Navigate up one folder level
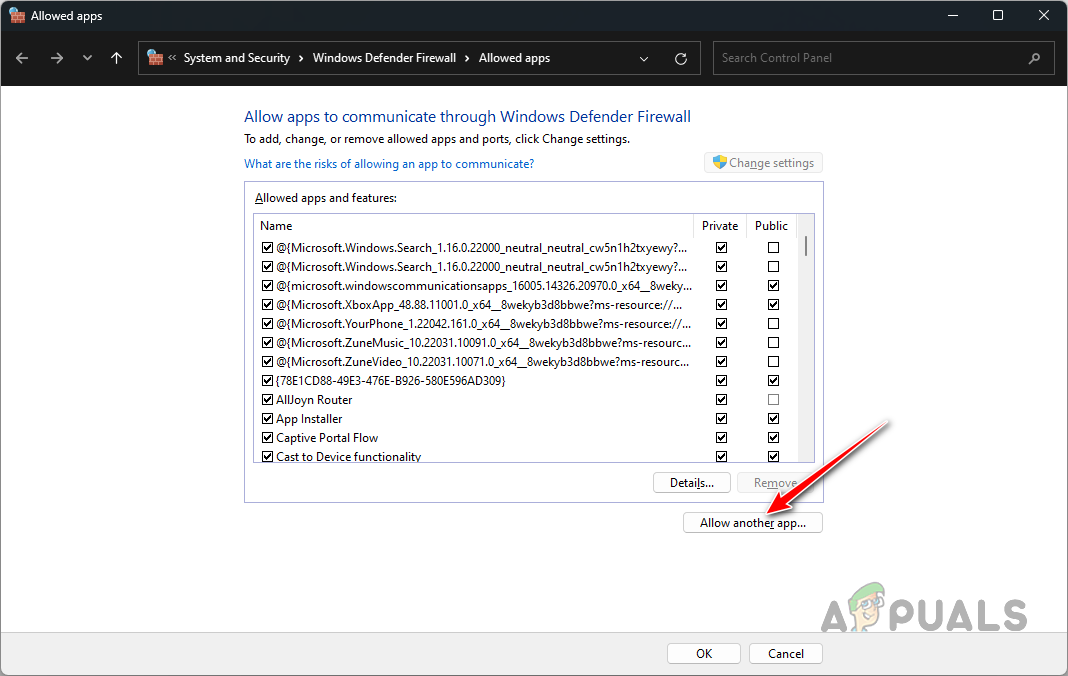The image size is (1068, 676). (116, 58)
